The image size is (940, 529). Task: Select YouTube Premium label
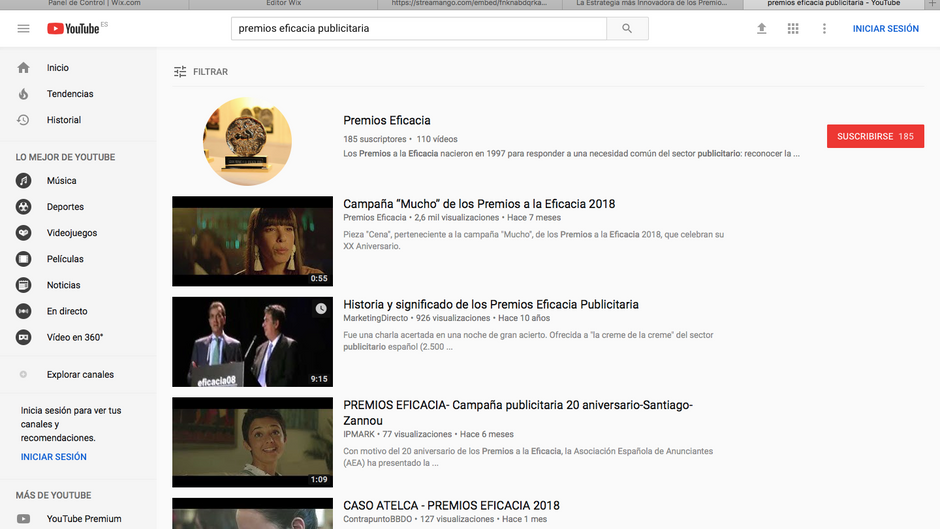click(84, 519)
